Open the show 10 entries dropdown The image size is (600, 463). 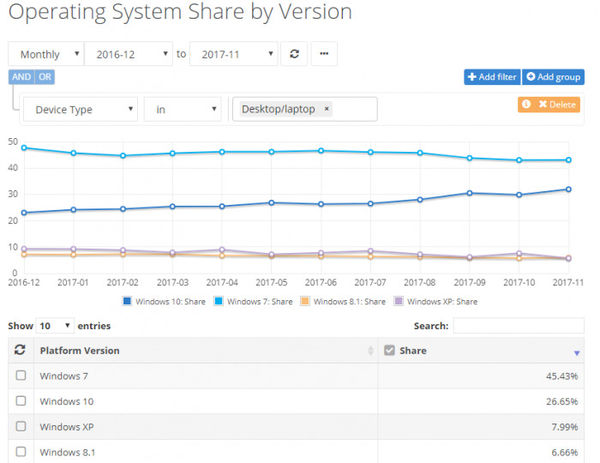[x=55, y=326]
